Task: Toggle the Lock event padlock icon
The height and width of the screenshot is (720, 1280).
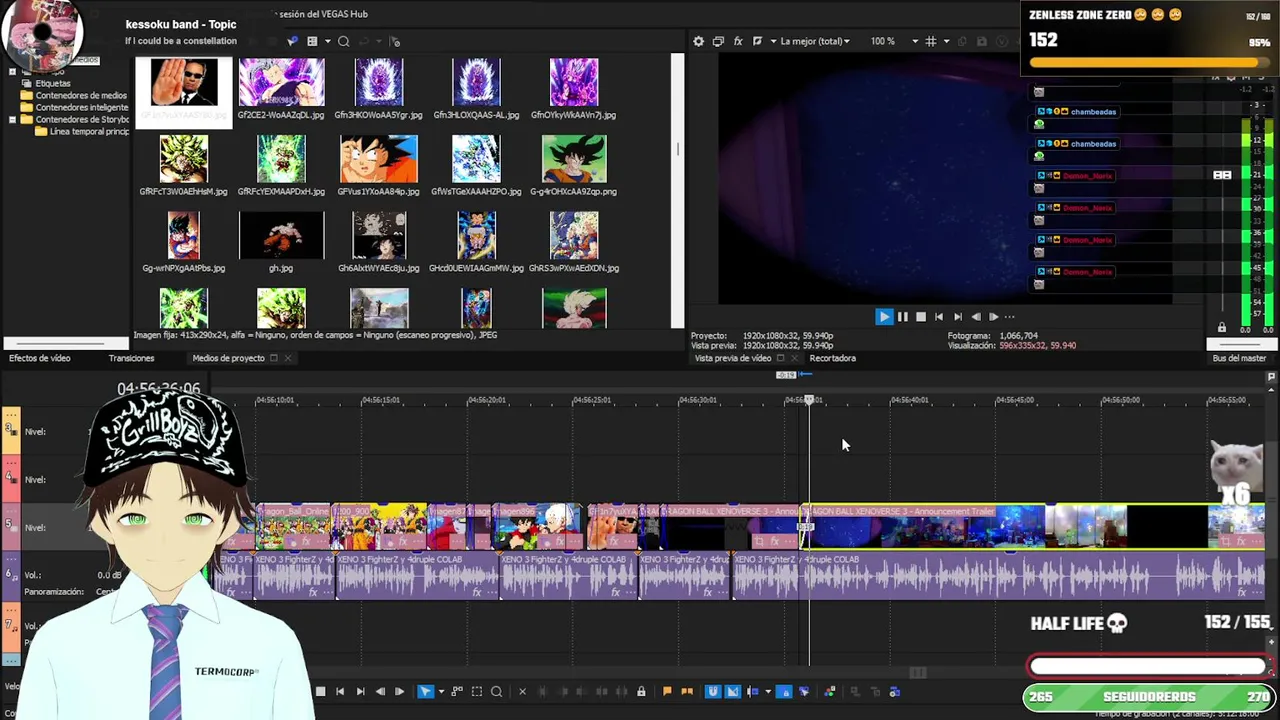Action: coord(641,691)
